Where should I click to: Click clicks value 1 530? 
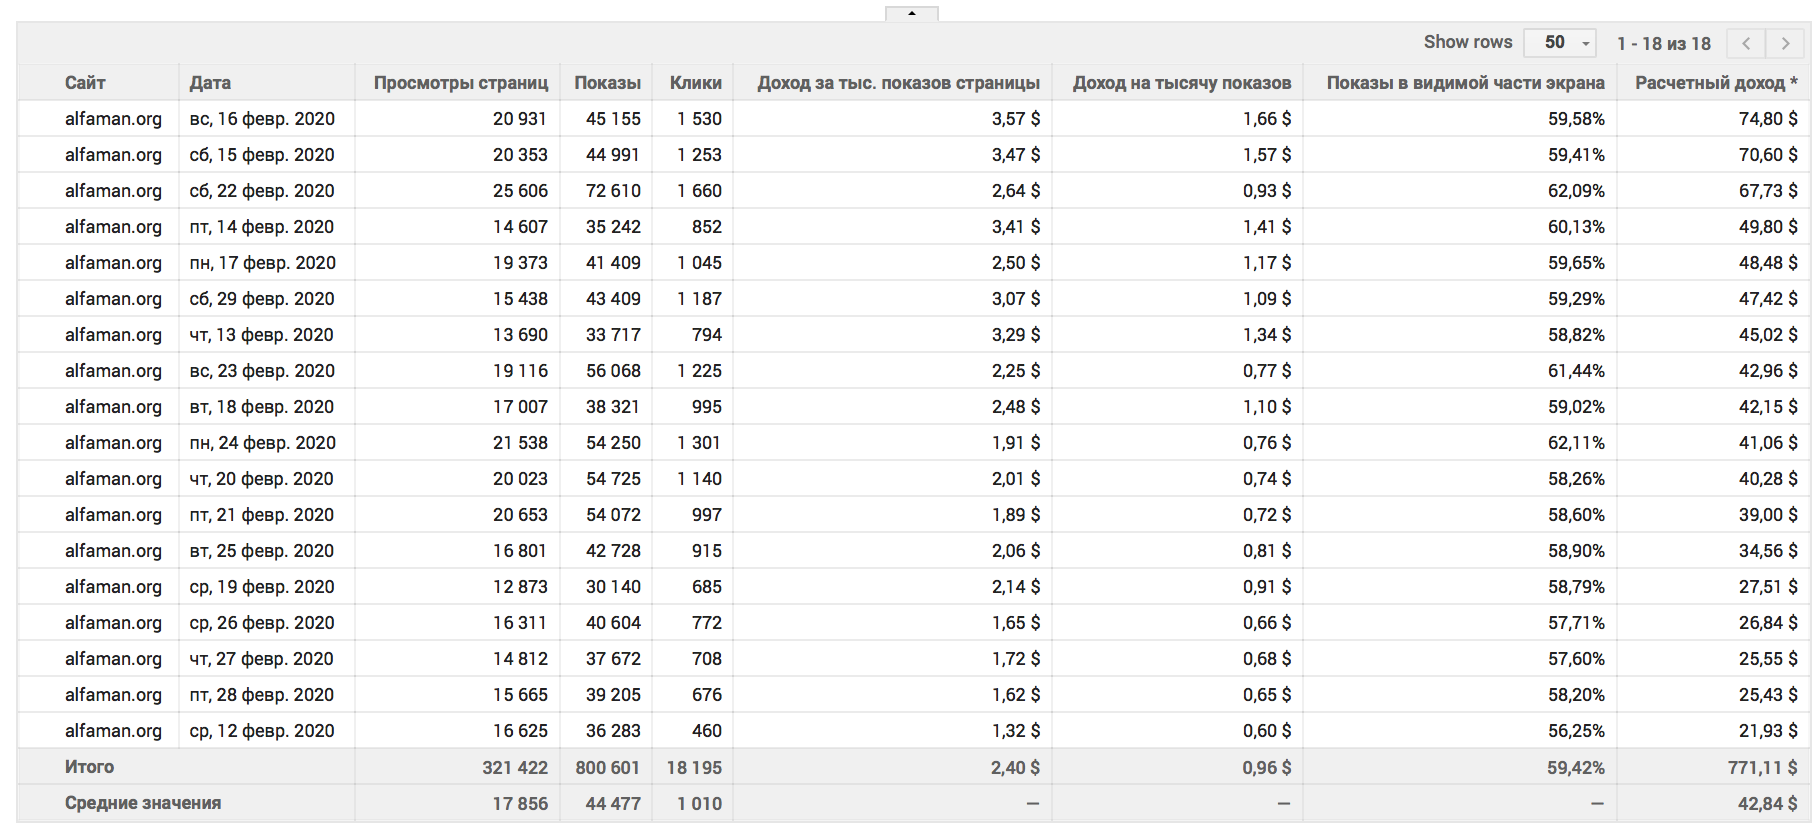click(x=699, y=119)
